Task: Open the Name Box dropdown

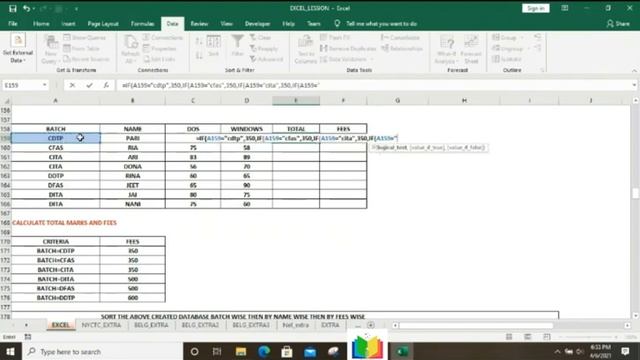Action: [44, 85]
